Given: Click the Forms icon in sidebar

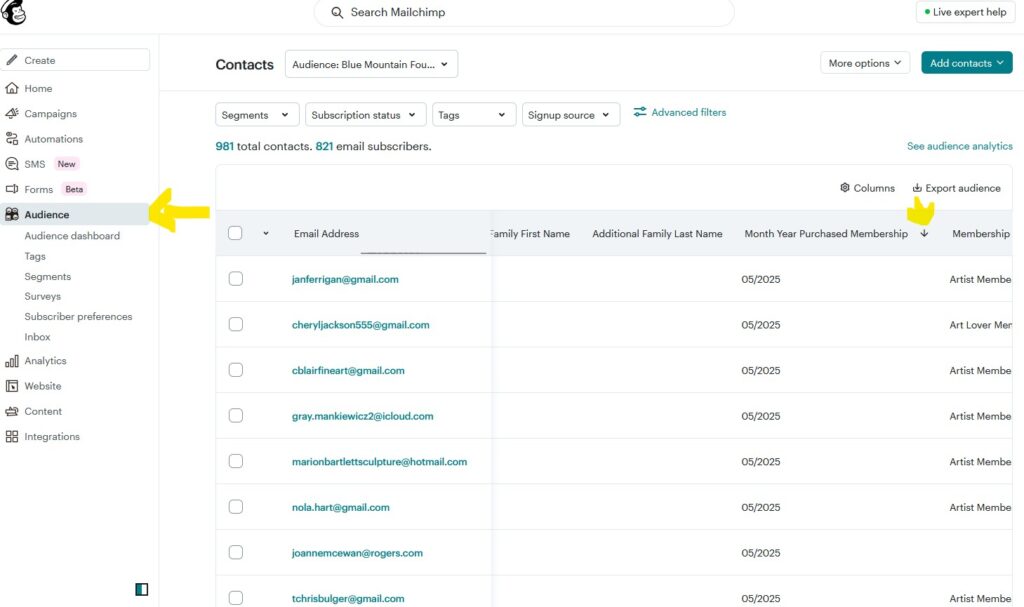Looking at the screenshot, I should [x=12, y=189].
